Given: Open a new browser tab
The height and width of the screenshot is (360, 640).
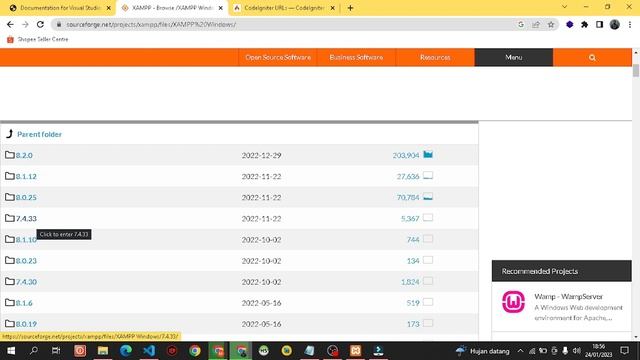Looking at the screenshot, I should click(350, 8).
